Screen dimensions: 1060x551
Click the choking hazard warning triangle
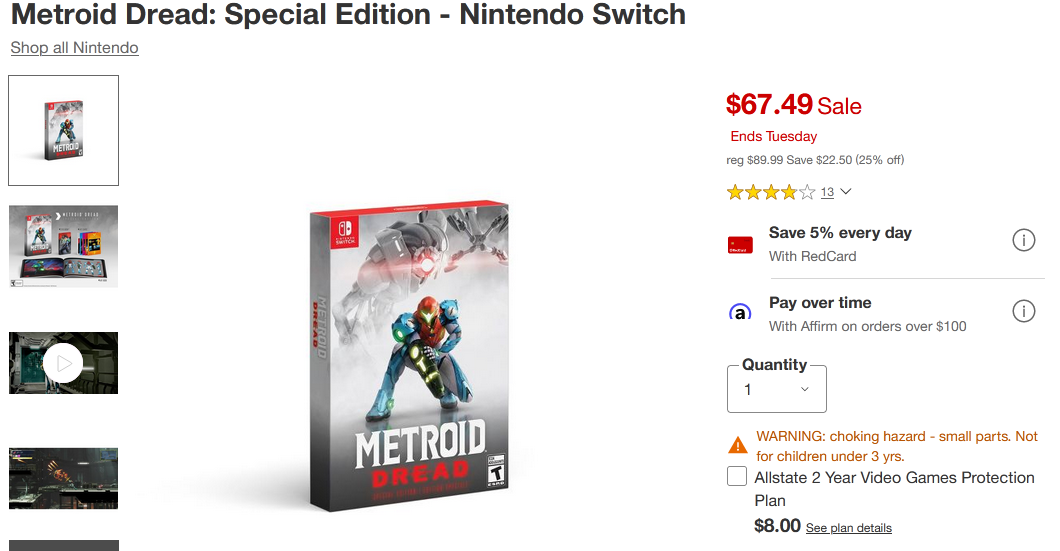coord(738,445)
